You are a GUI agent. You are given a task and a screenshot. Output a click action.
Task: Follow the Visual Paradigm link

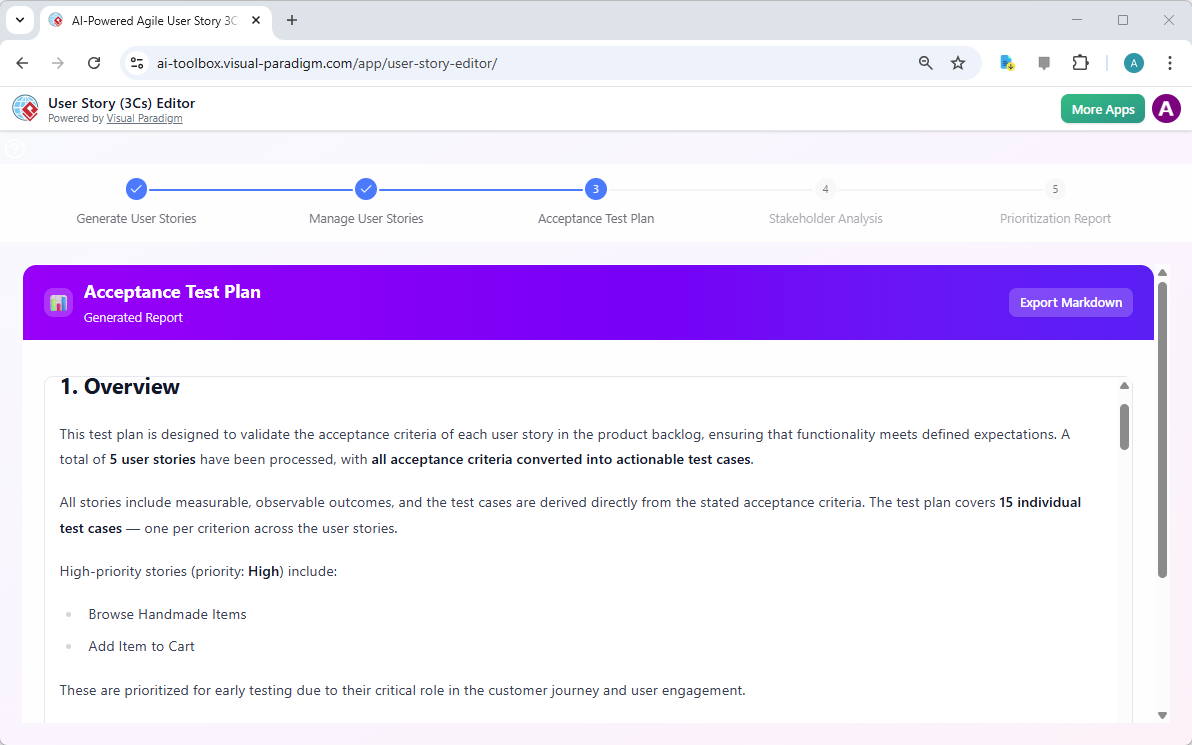point(144,118)
